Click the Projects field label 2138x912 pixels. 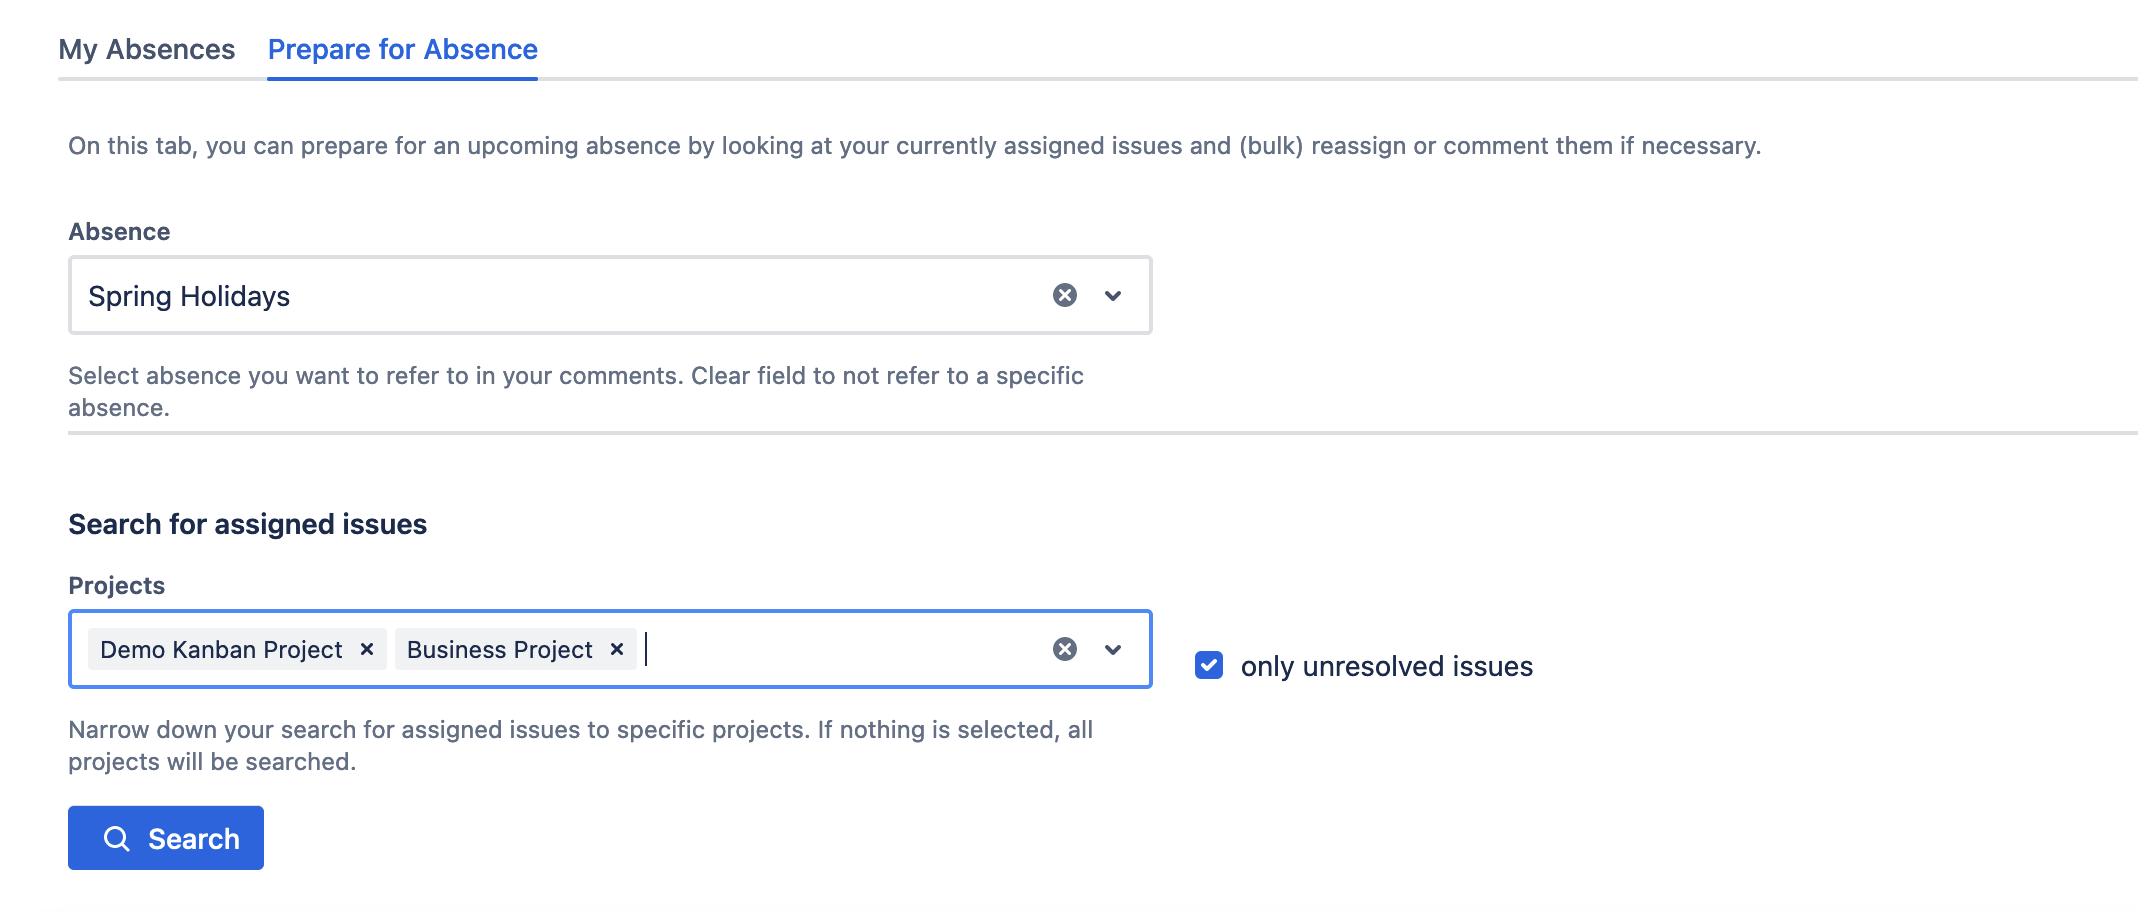(116, 585)
